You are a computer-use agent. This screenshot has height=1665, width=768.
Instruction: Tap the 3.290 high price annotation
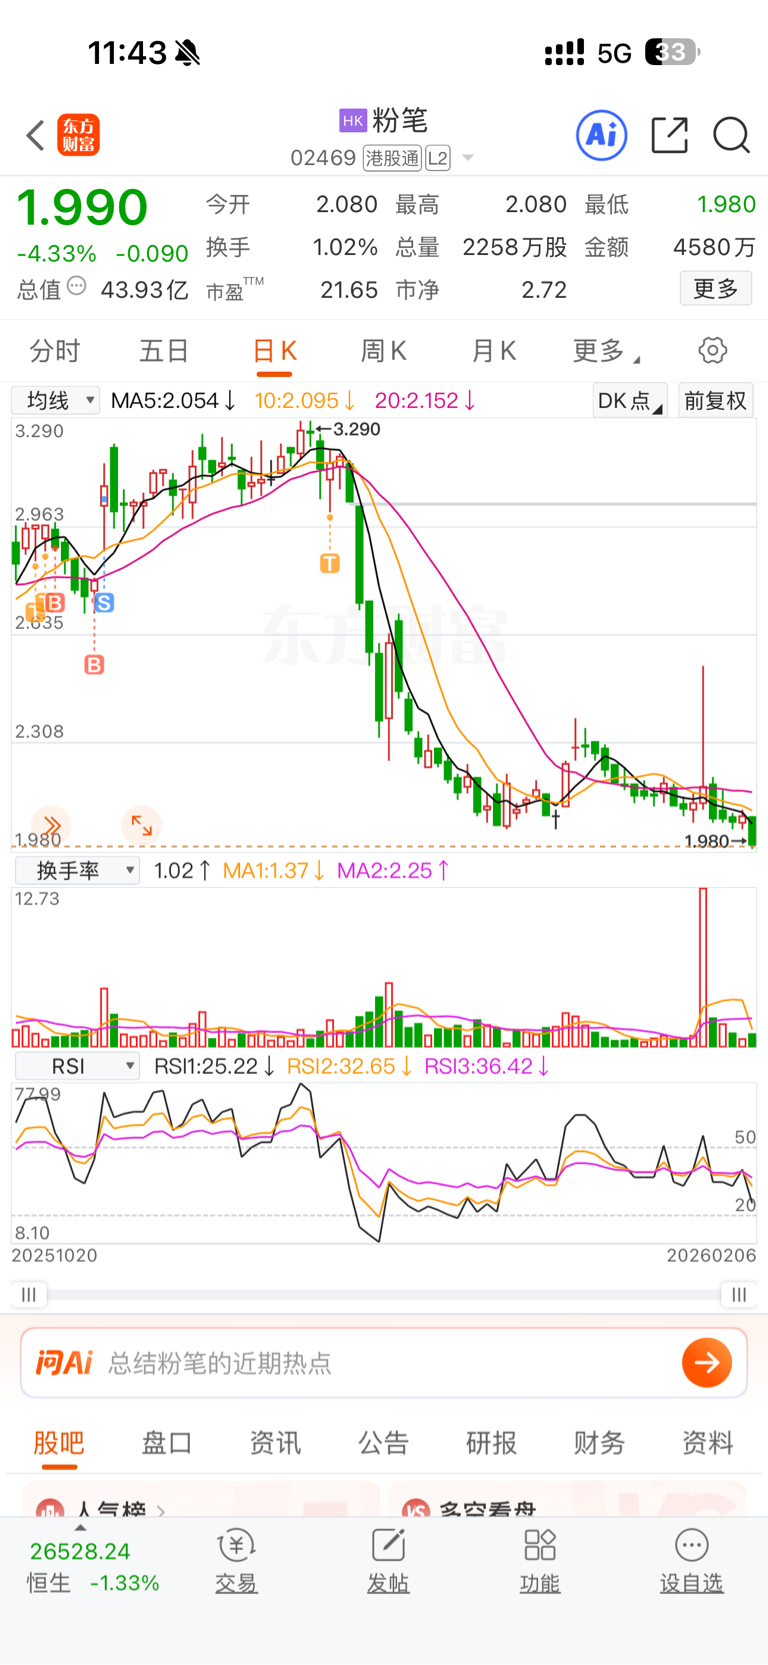click(x=356, y=429)
